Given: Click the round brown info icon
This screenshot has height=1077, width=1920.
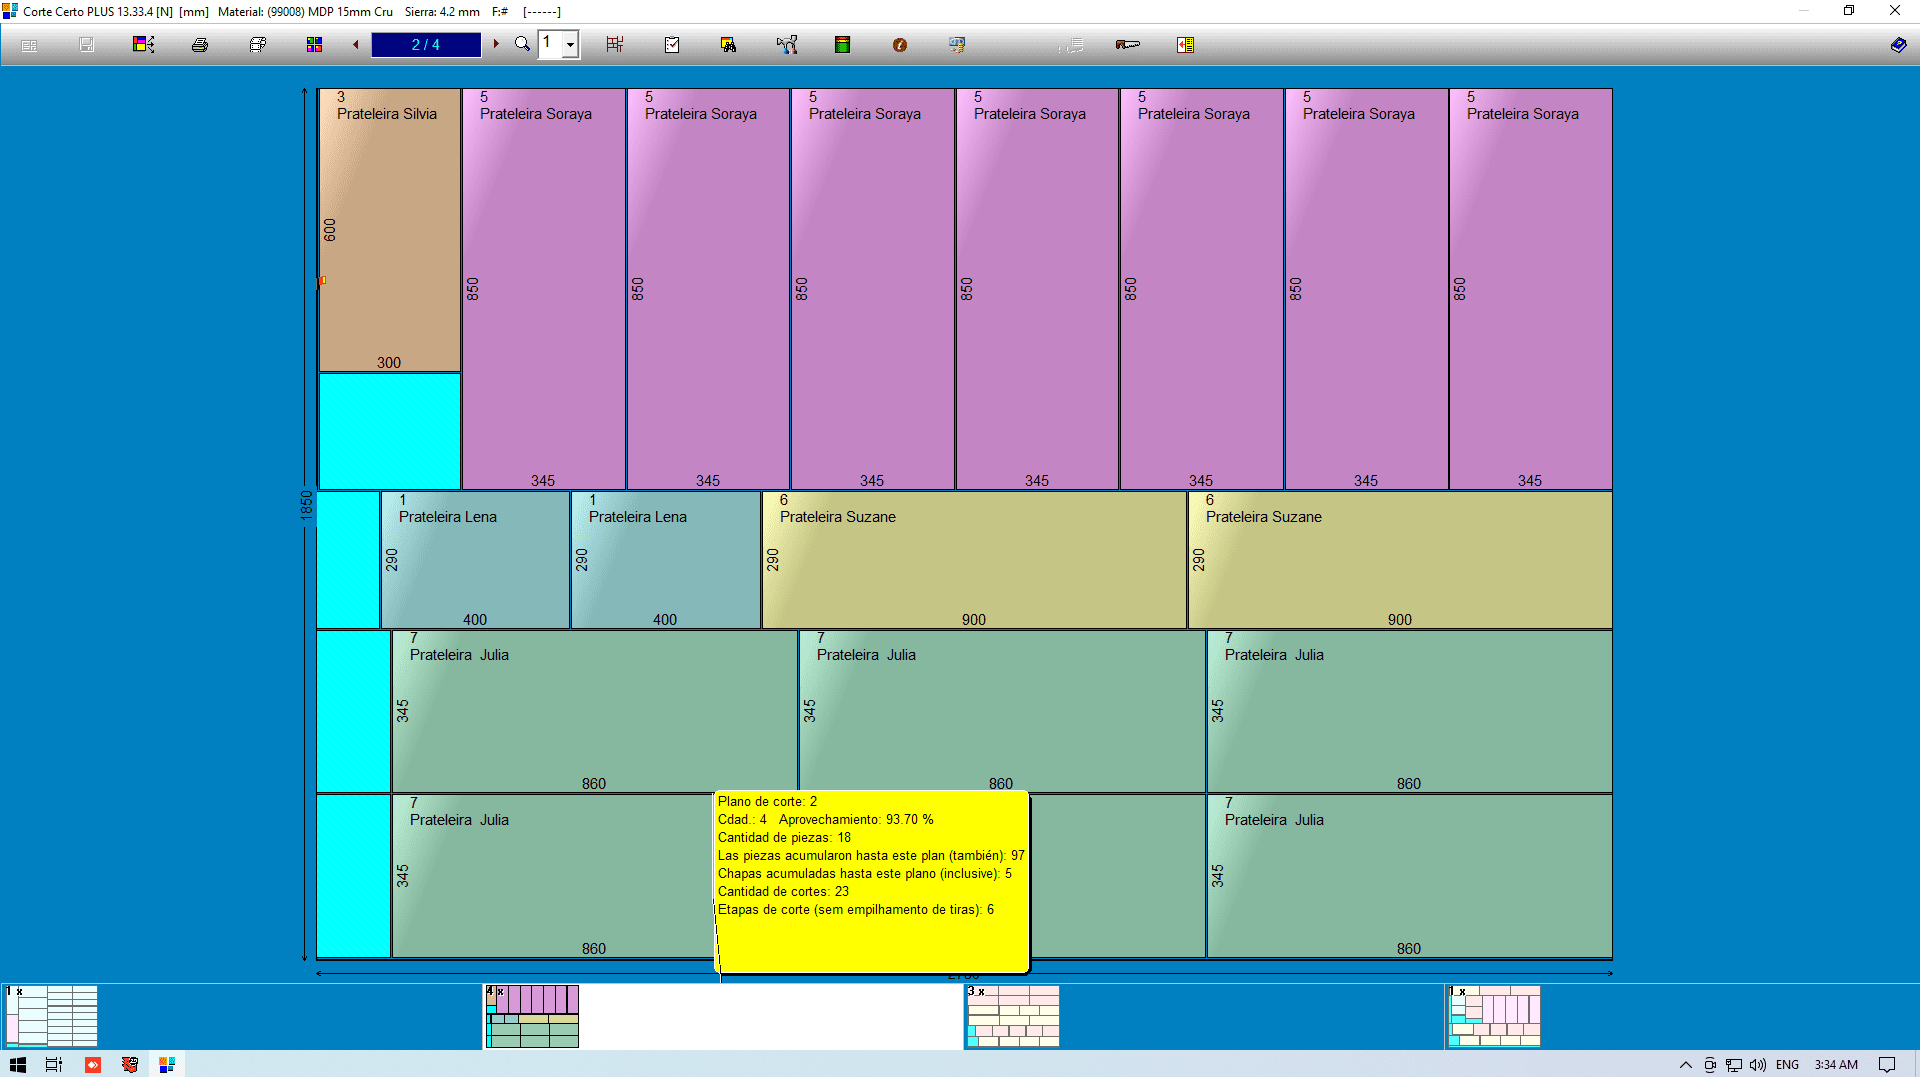Looking at the screenshot, I should pos(900,45).
